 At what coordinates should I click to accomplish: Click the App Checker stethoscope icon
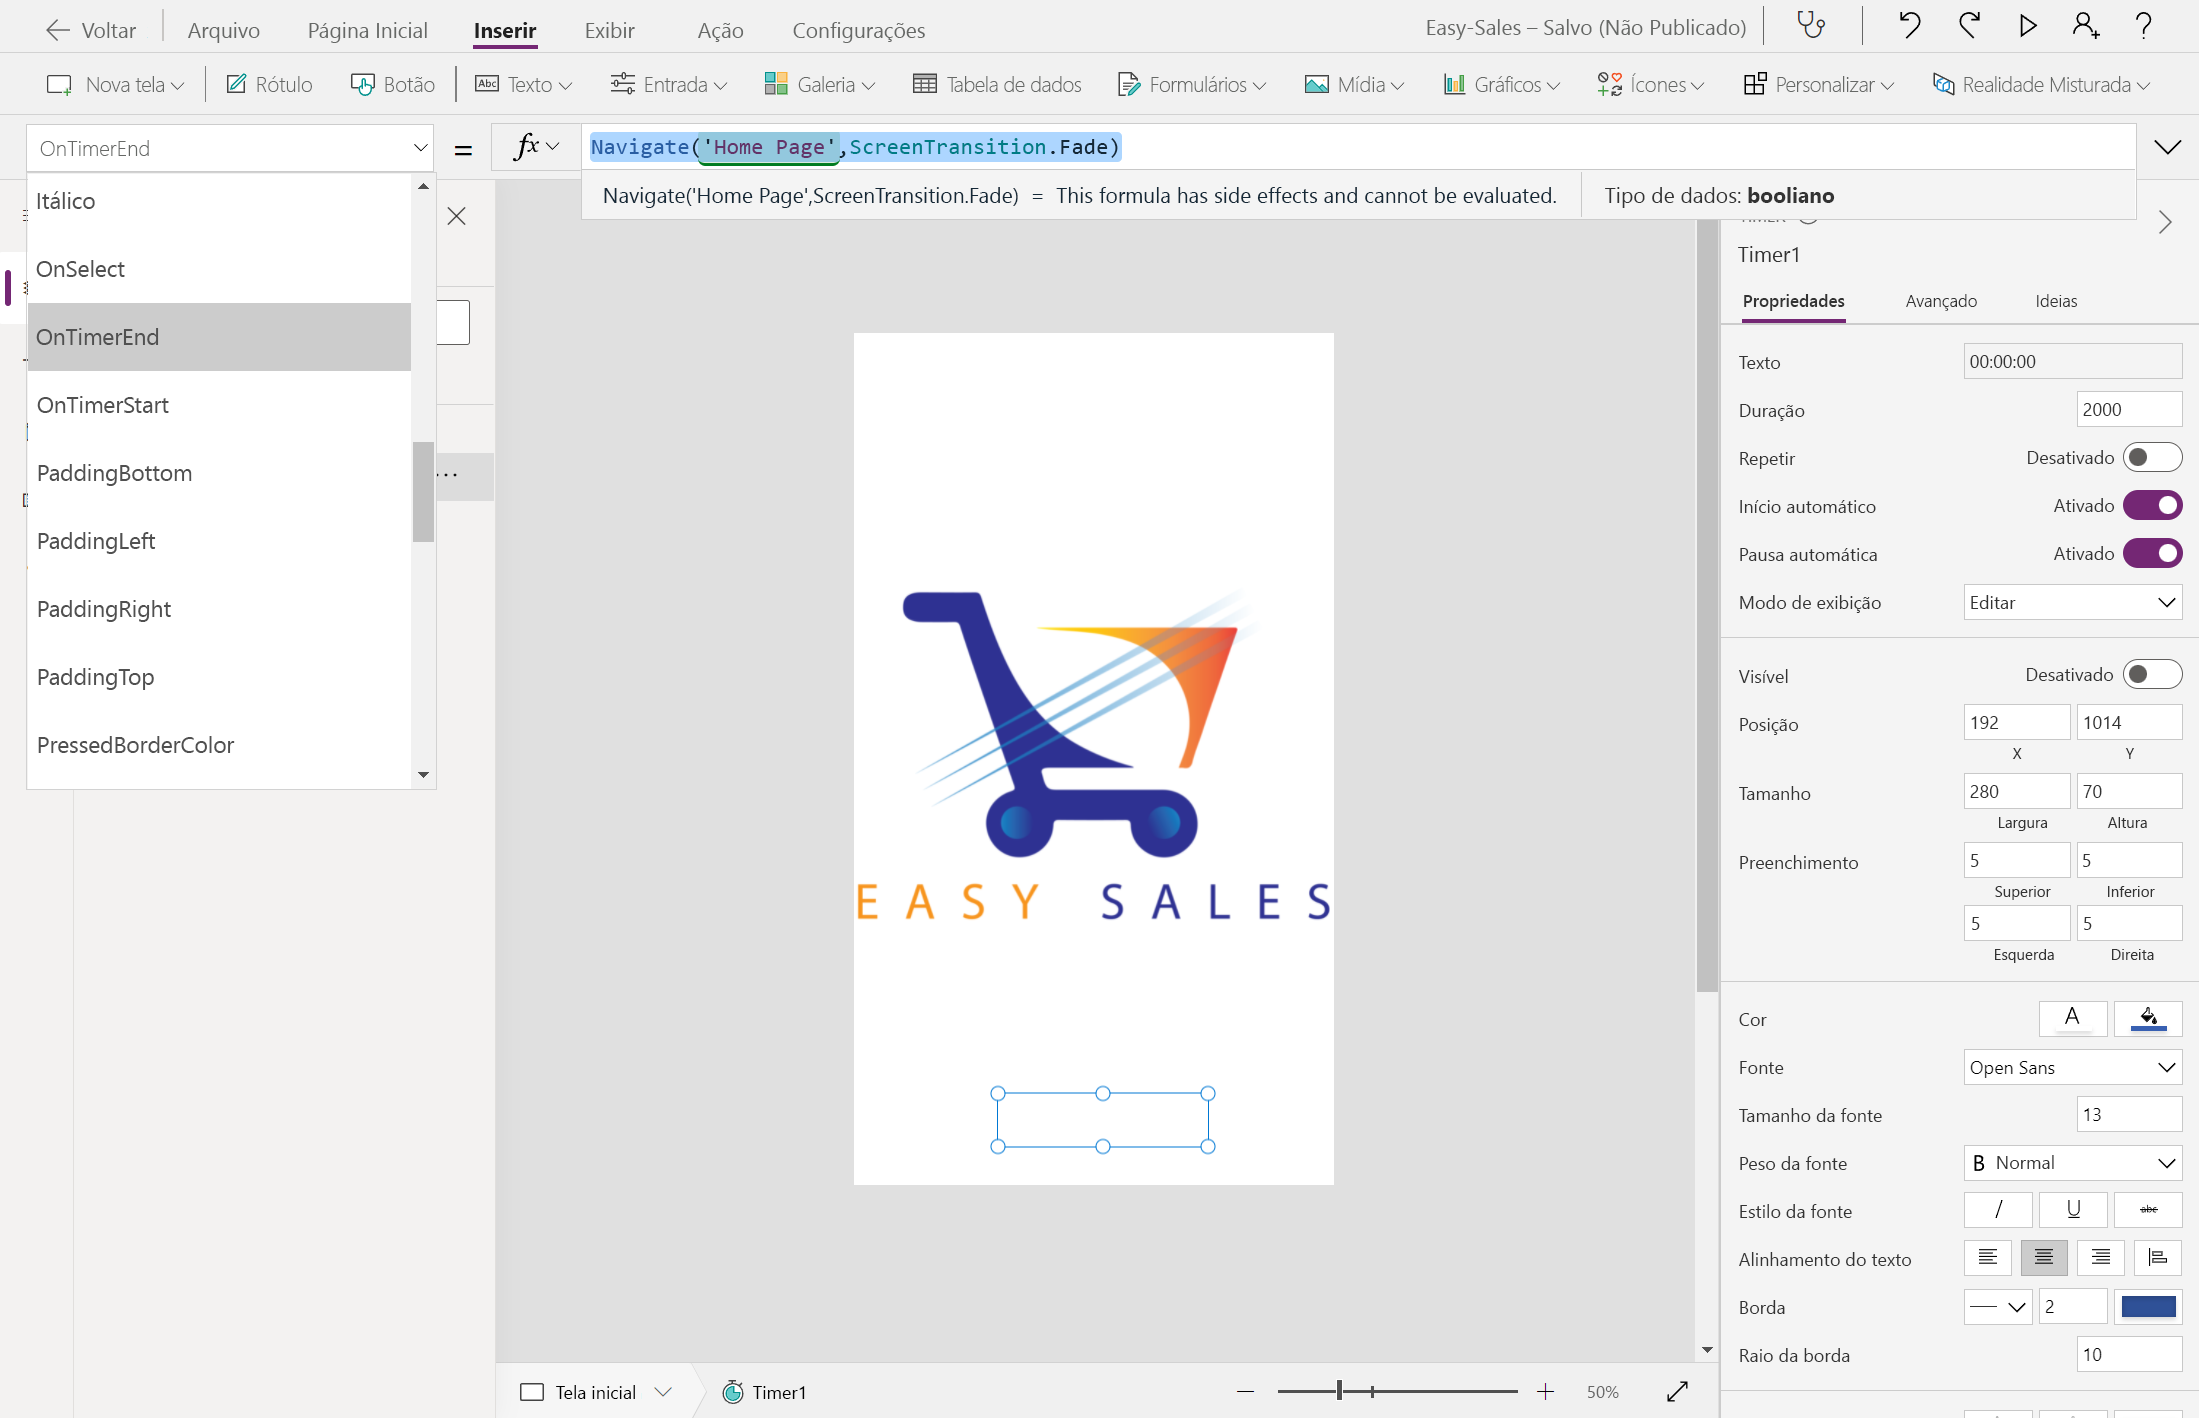[1811, 26]
